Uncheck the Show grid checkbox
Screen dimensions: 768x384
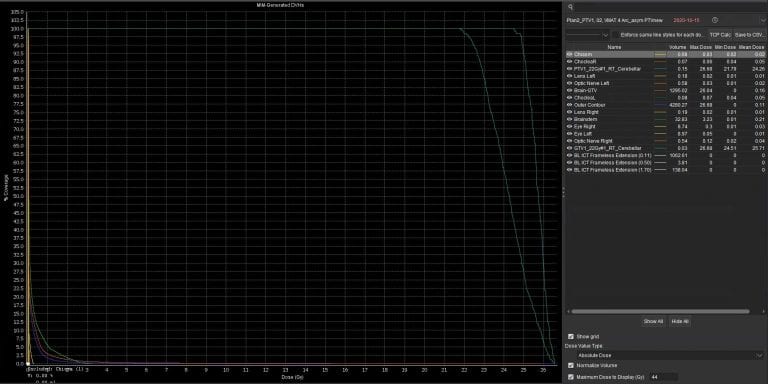pyautogui.click(x=571, y=336)
